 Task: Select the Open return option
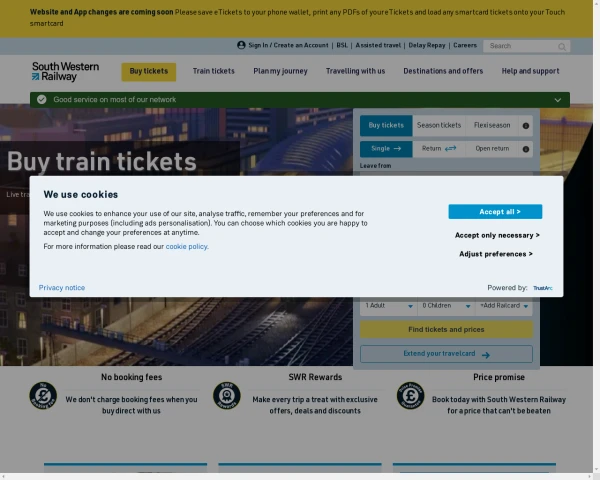point(491,149)
